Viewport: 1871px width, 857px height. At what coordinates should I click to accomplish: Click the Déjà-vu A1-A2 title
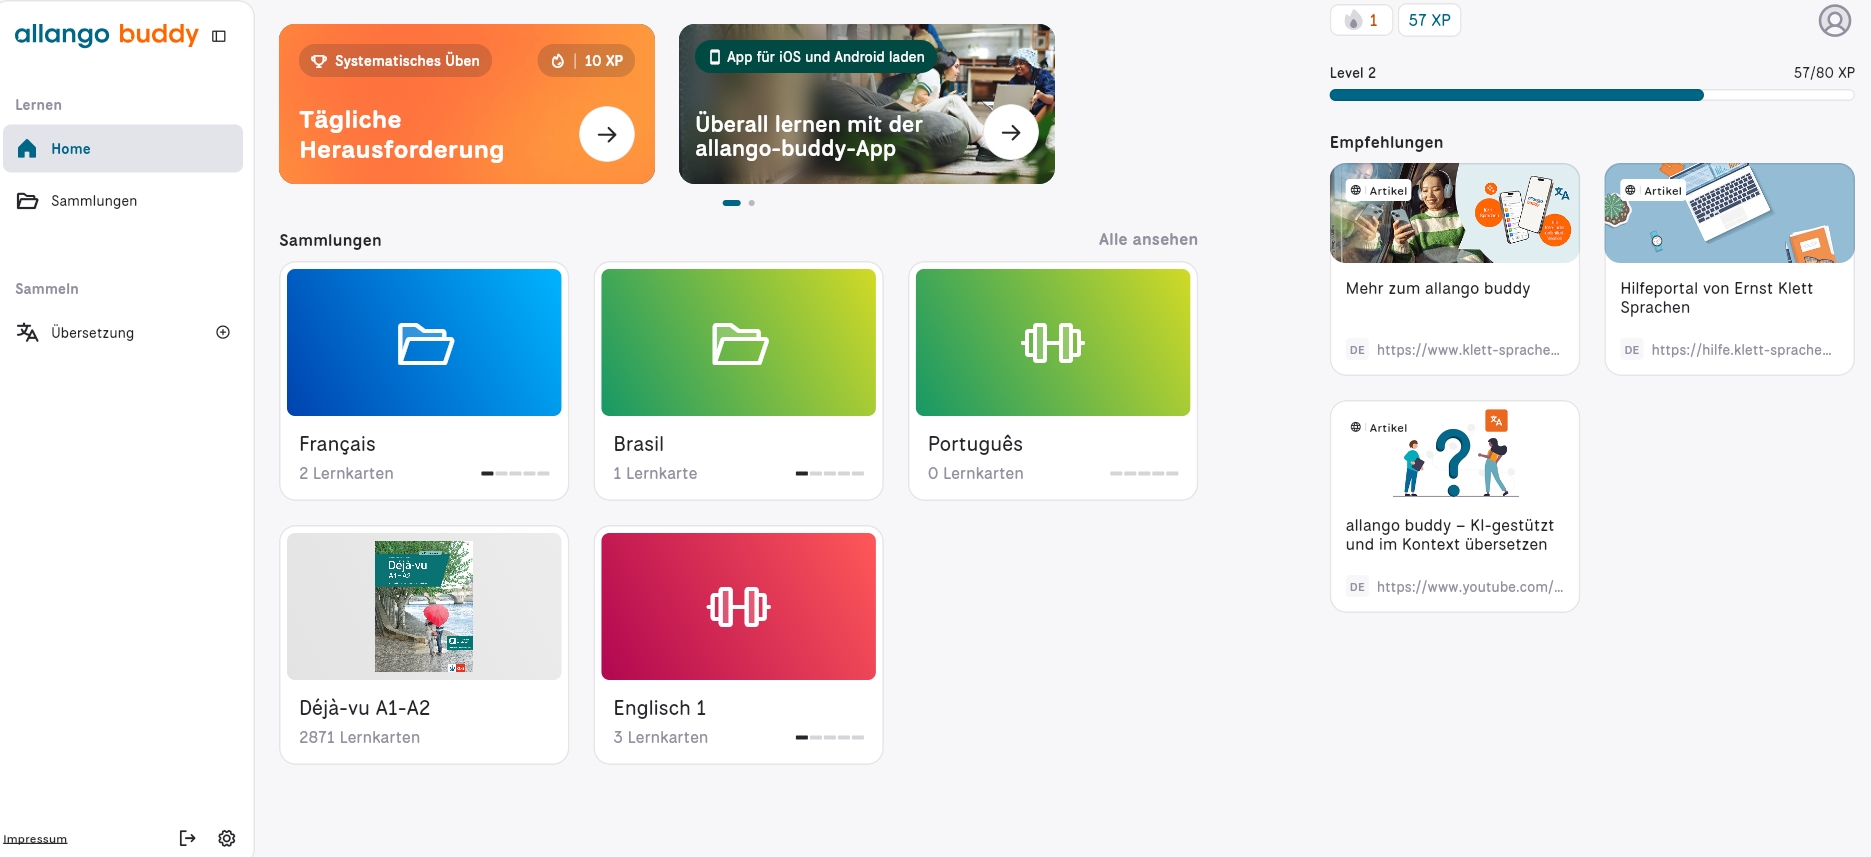364,708
